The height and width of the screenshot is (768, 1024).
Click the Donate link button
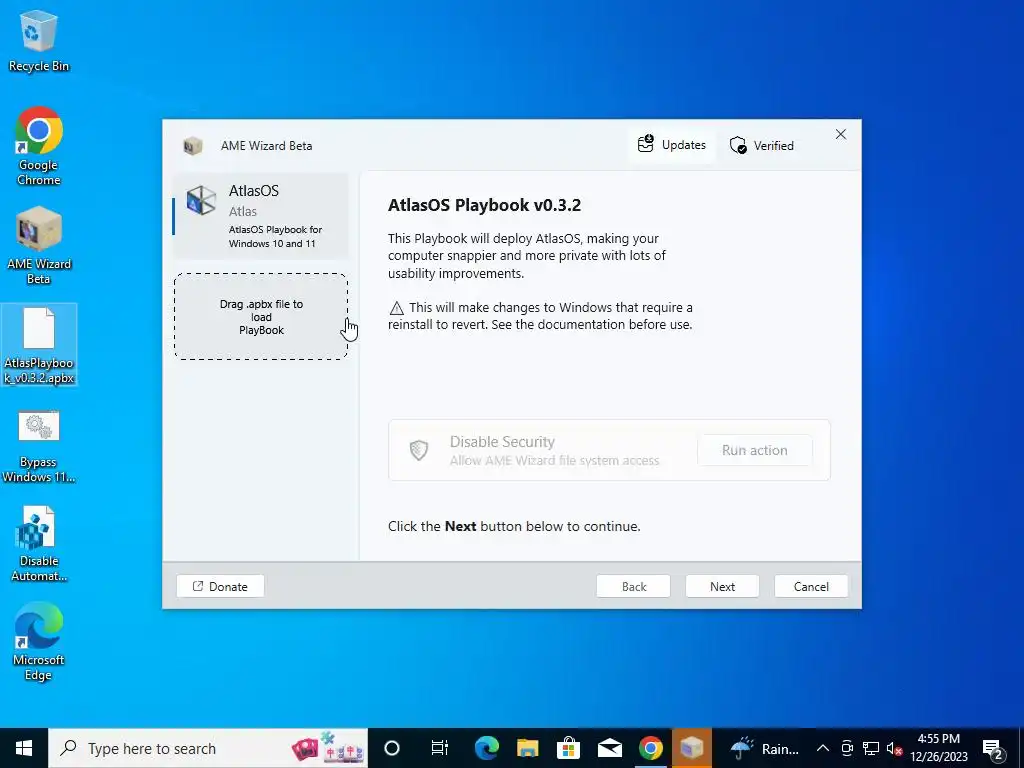(x=220, y=586)
